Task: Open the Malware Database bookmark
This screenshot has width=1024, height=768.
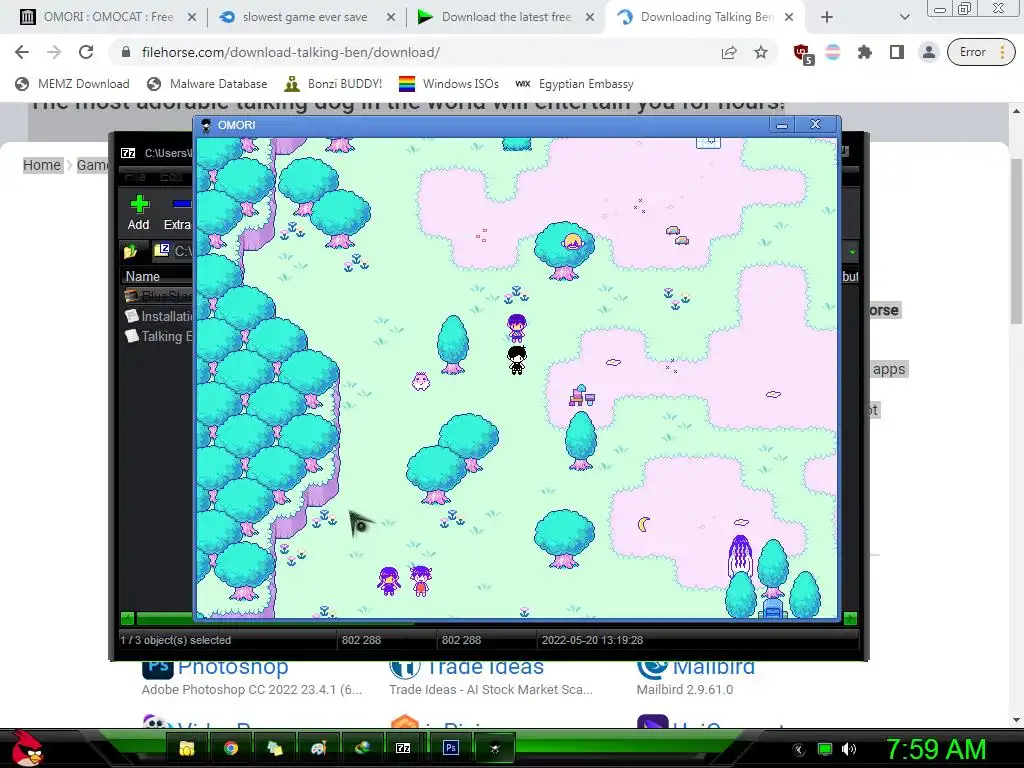Action: pyautogui.click(x=208, y=84)
